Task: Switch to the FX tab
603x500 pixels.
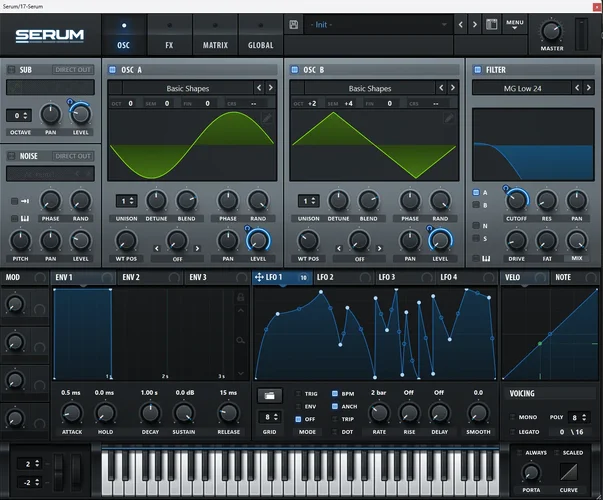Action: 168,44
